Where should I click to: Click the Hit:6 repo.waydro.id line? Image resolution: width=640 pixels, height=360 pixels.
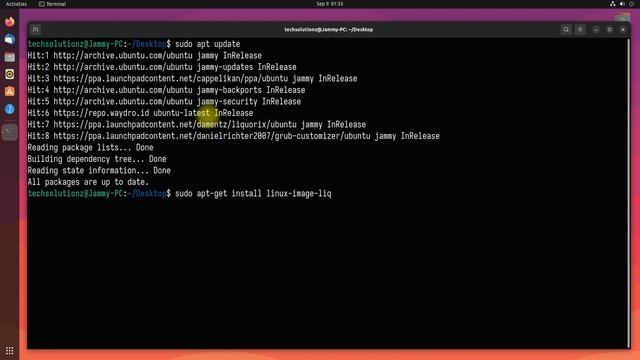pyautogui.click(x=140, y=113)
